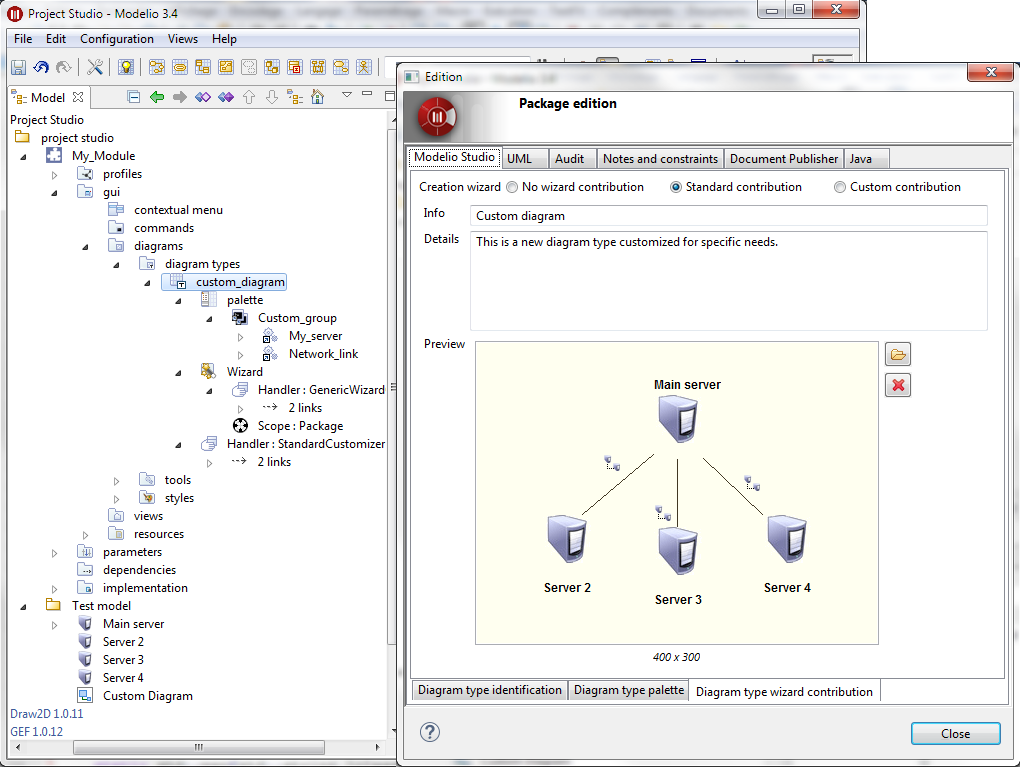The height and width of the screenshot is (770, 1020).
Task: Click the first blue-purple diamonds icon
Action: (203, 98)
